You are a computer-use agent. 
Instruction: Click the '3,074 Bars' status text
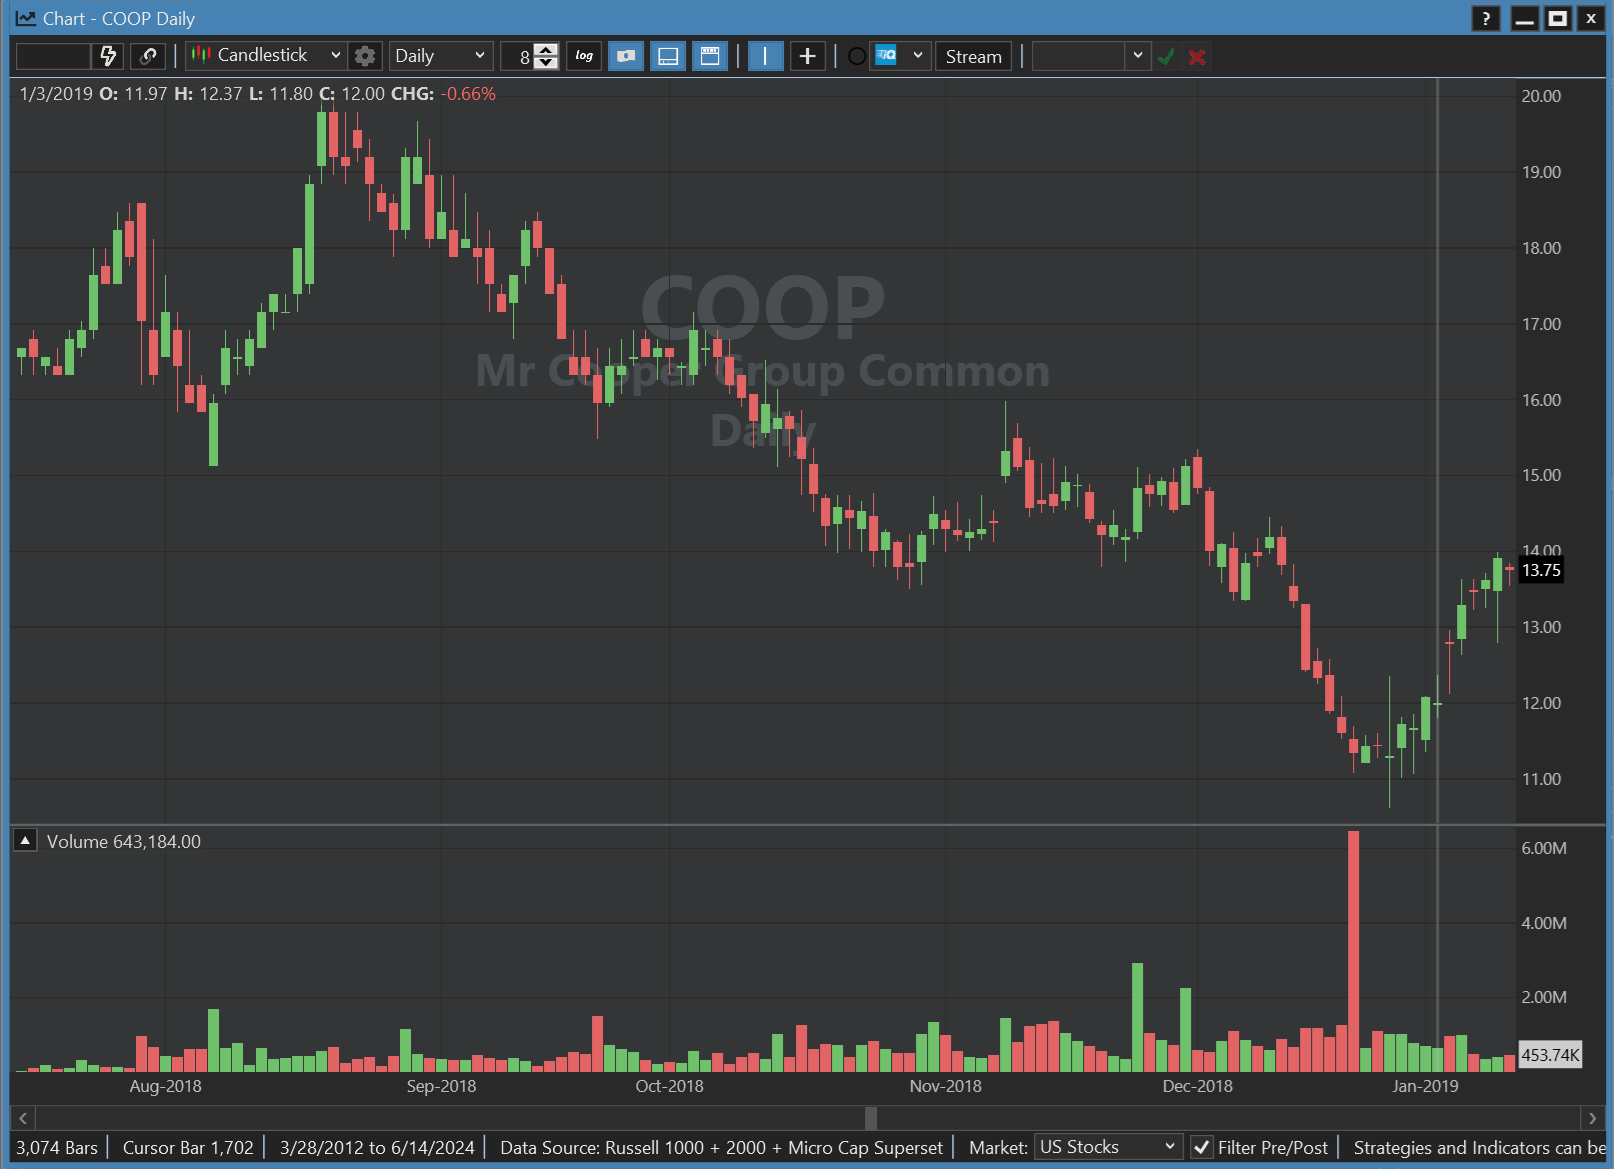click(x=57, y=1148)
